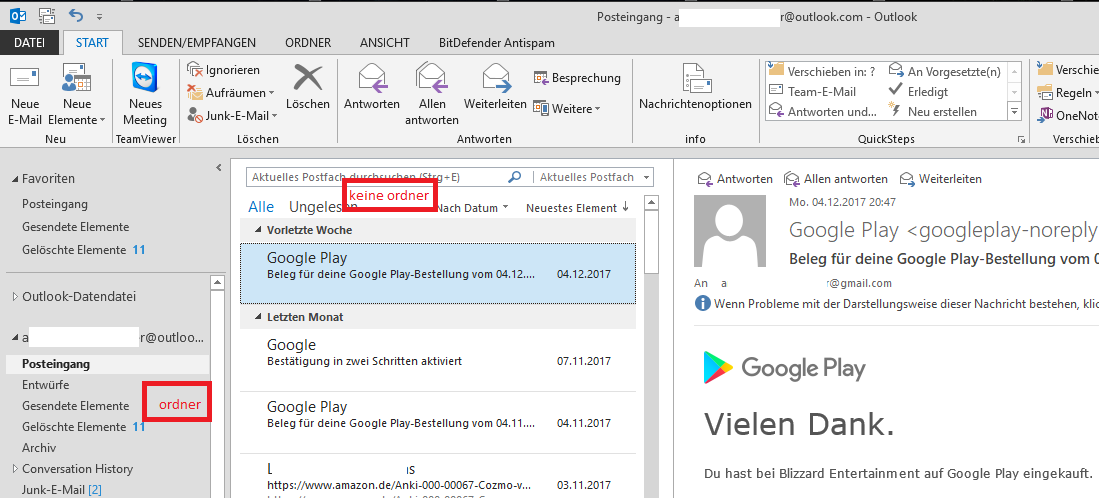The height and width of the screenshot is (498, 1099).
Task: Expand the Outlook-Datendatei node
Action: [x=15, y=297]
